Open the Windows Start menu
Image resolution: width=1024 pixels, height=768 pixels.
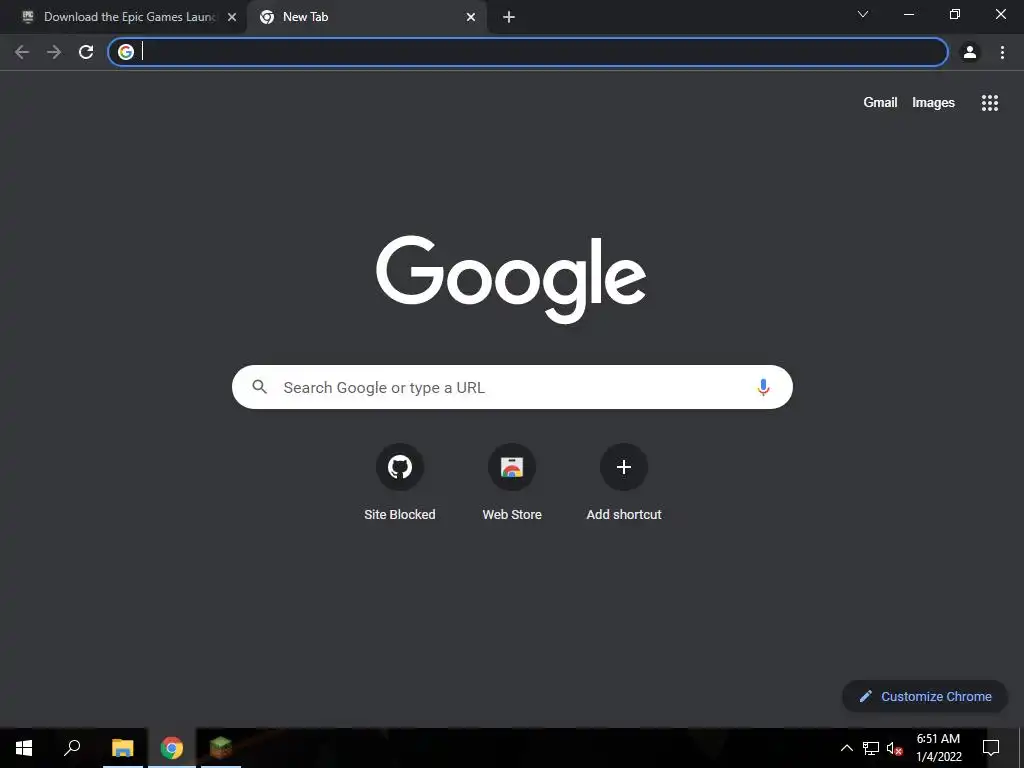tap(24, 748)
